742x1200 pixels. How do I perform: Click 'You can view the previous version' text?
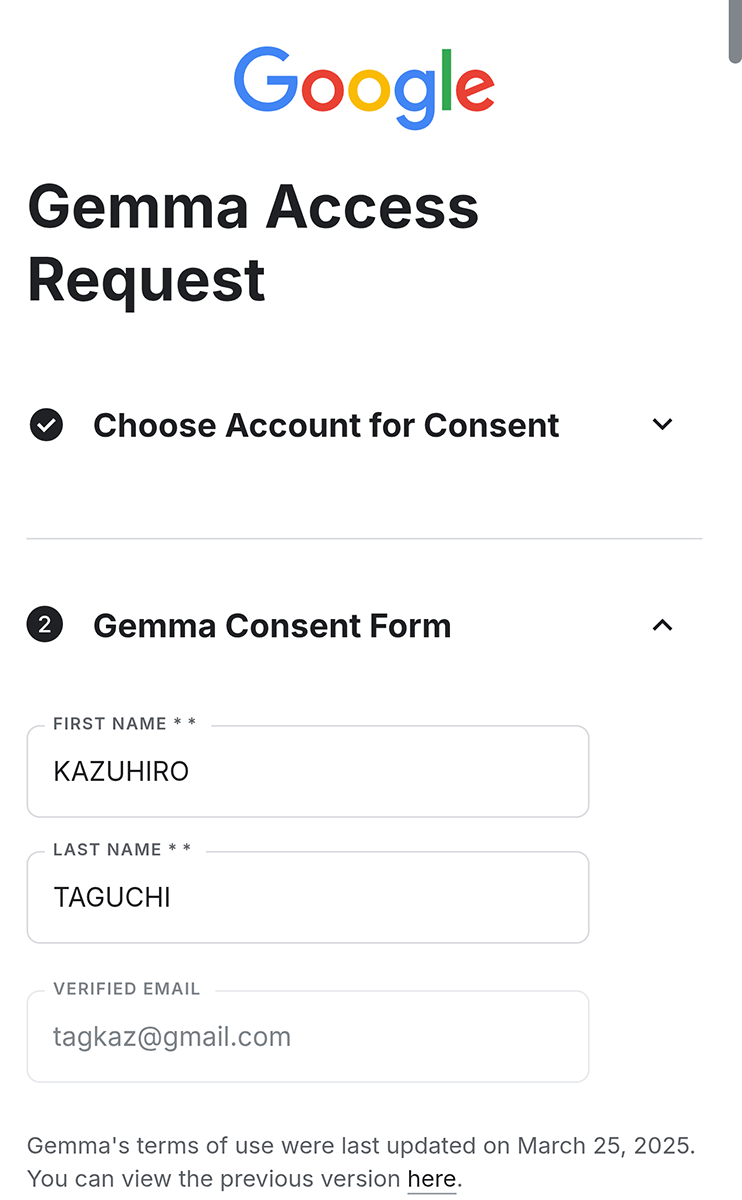(214, 1179)
